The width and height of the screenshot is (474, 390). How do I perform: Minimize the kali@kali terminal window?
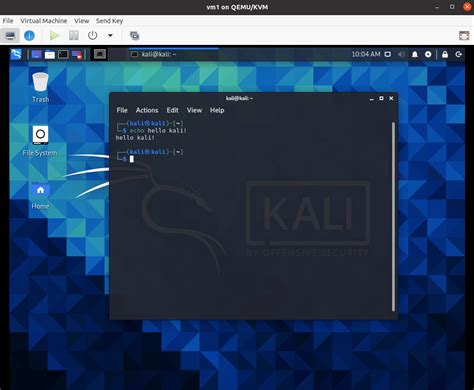(x=371, y=99)
